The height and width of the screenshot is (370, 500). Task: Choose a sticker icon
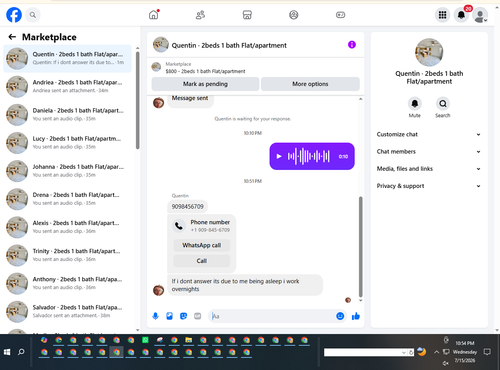point(183,316)
